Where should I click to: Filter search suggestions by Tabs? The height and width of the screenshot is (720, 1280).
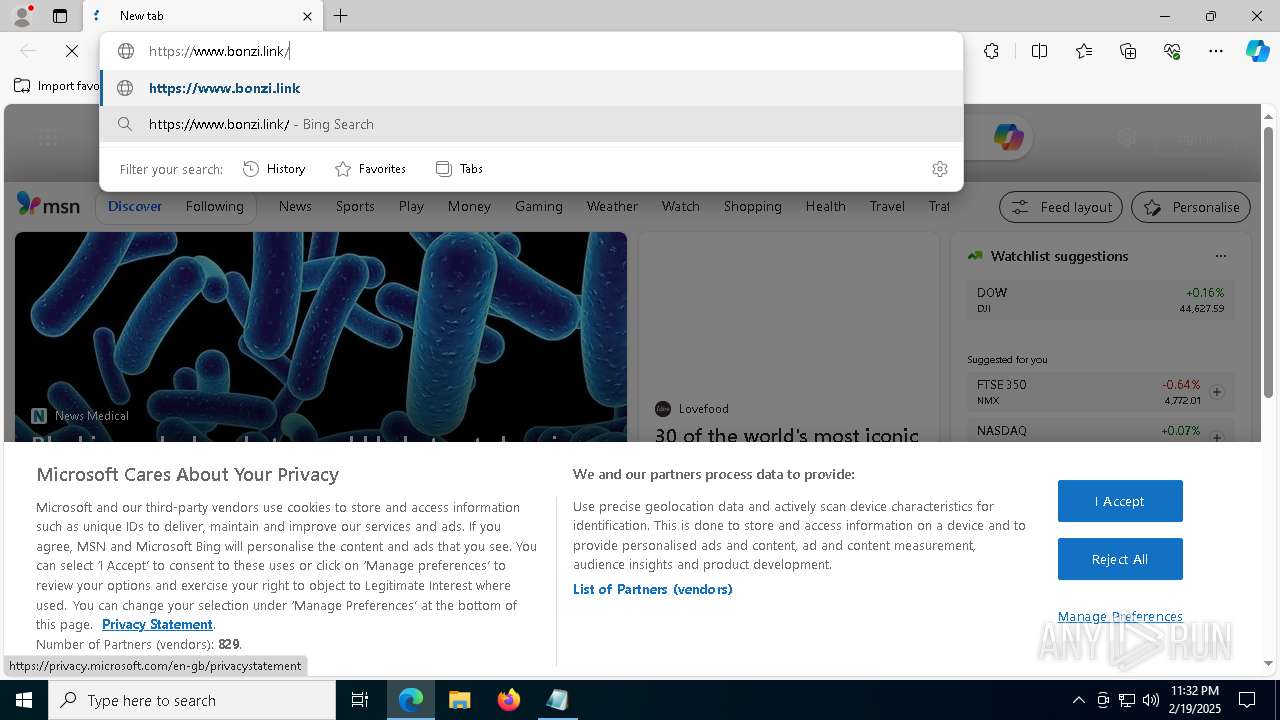[460, 169]
